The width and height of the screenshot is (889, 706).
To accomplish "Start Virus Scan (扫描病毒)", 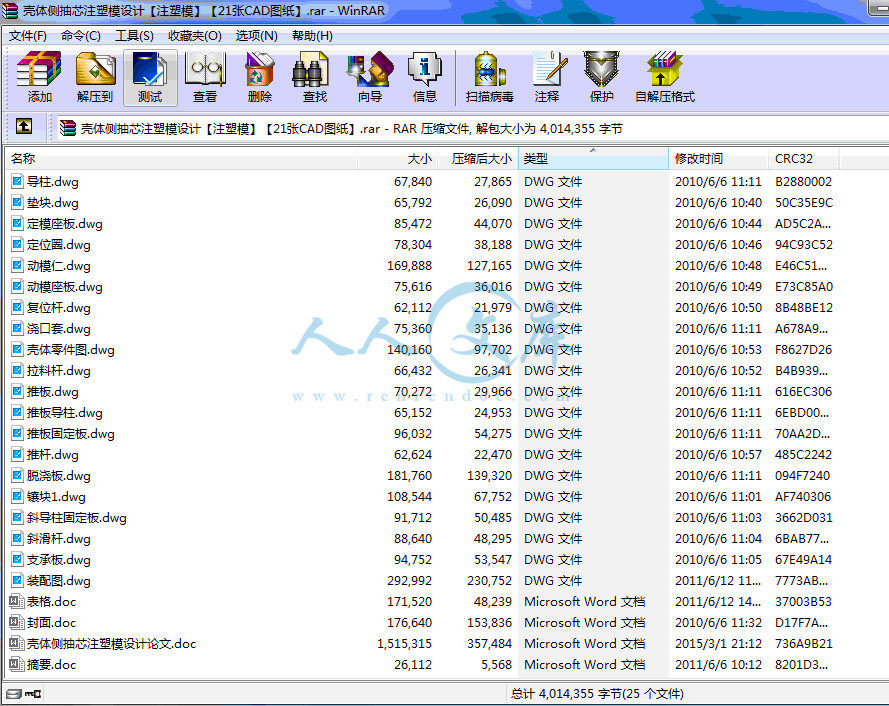I will [490, 78].
